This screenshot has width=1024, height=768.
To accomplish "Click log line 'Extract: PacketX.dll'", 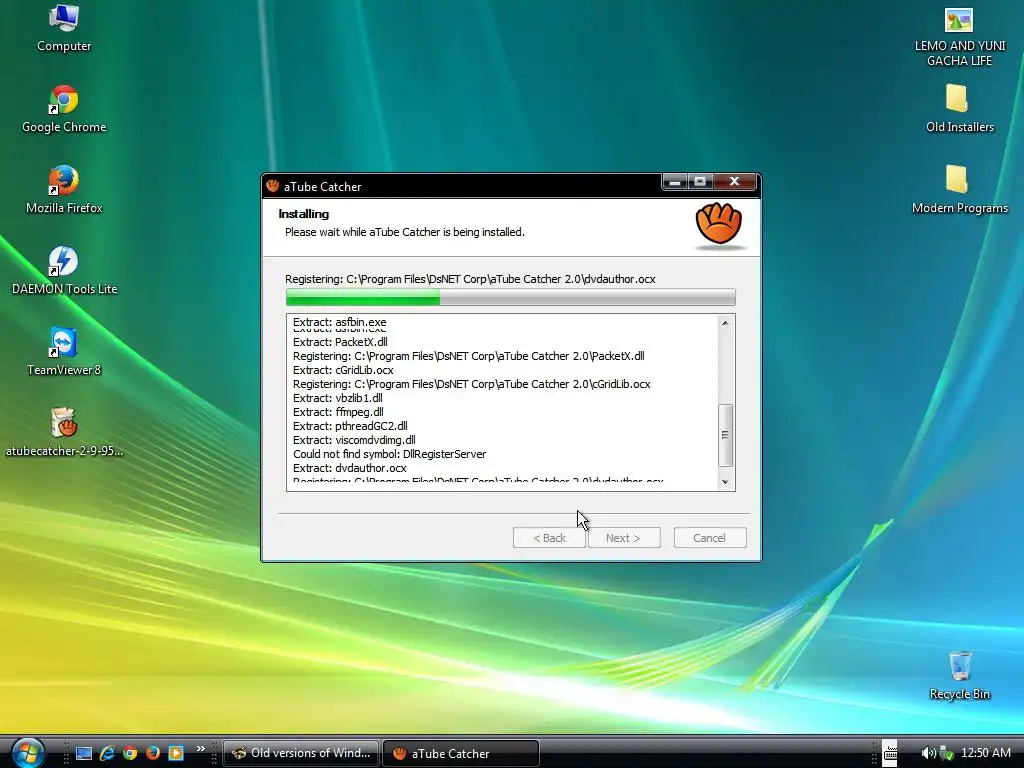I will tap(340, 342).
